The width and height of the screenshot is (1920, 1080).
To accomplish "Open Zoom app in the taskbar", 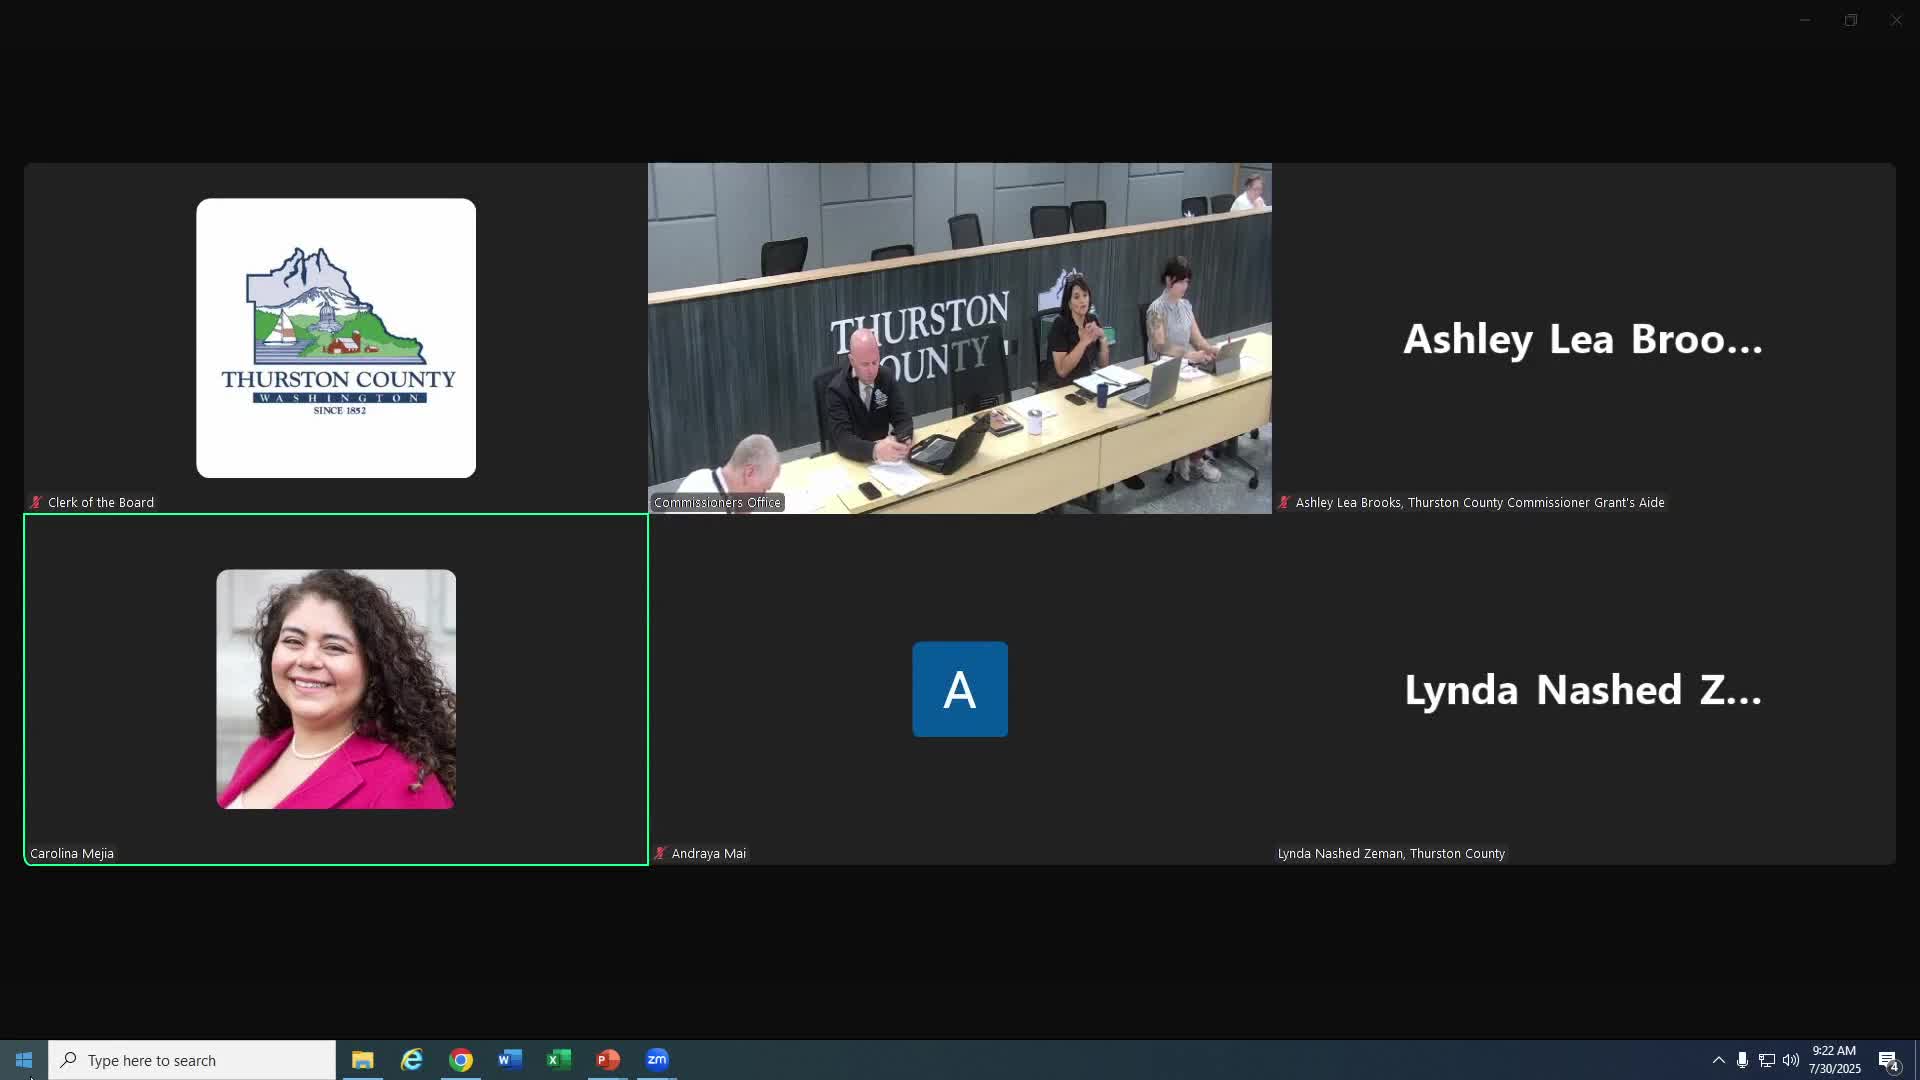I will [x=657, y=1060].
